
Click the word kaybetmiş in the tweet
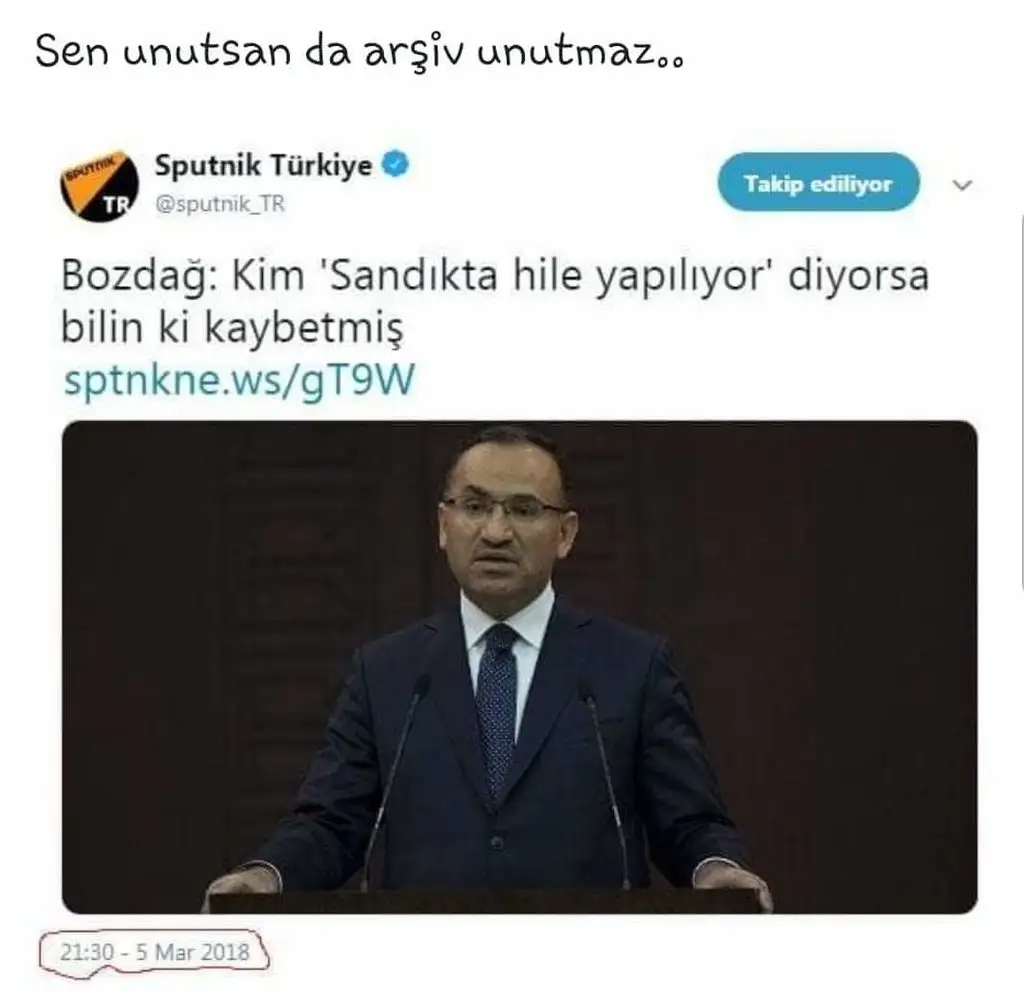coord(305,327)
